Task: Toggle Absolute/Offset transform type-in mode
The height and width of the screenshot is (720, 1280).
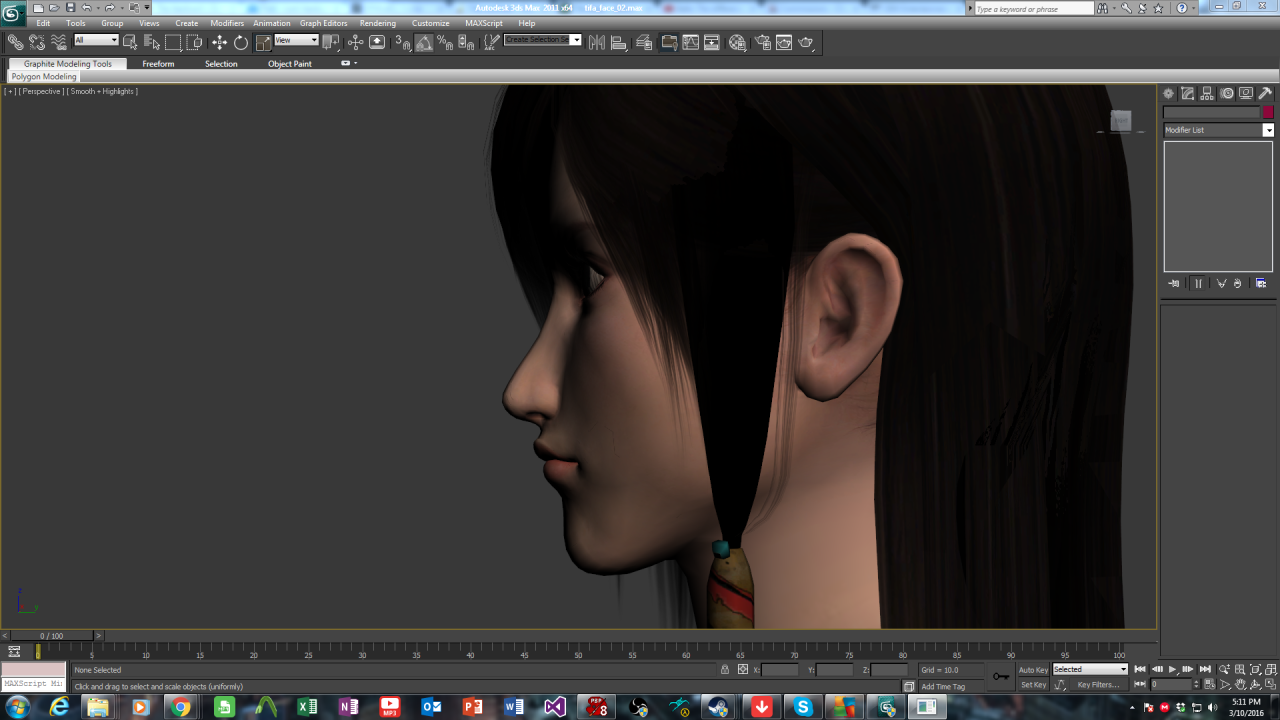Action: [743, 670]
